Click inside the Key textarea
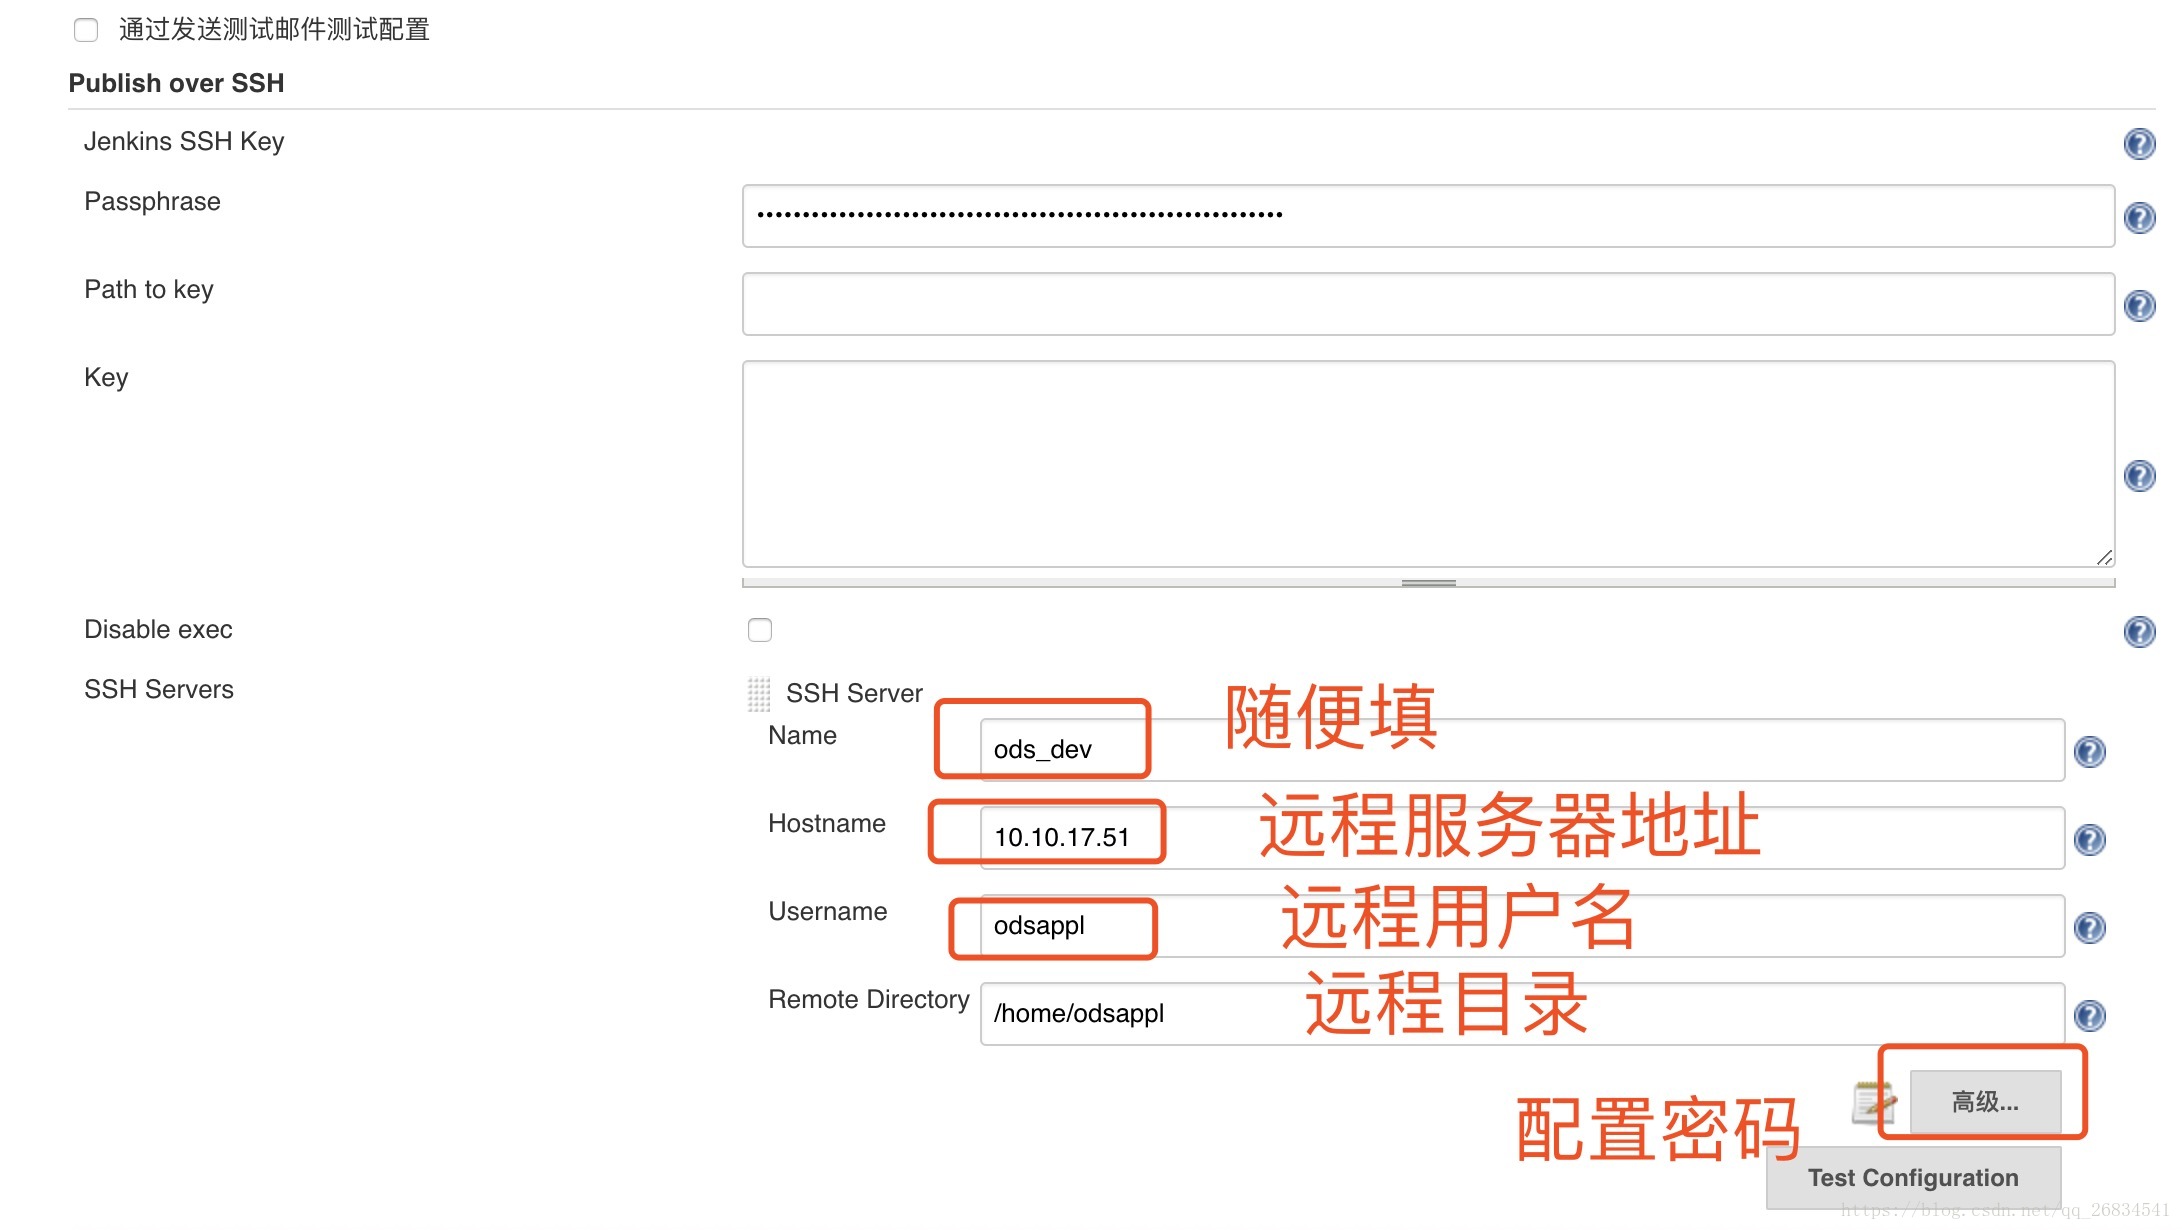2182x1230 pixels. (1427, 464)
